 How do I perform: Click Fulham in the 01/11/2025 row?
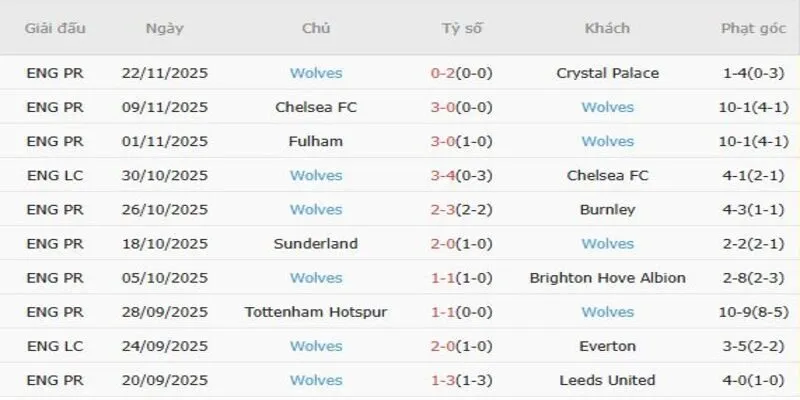pyautogui.click(x=316, y=141)
